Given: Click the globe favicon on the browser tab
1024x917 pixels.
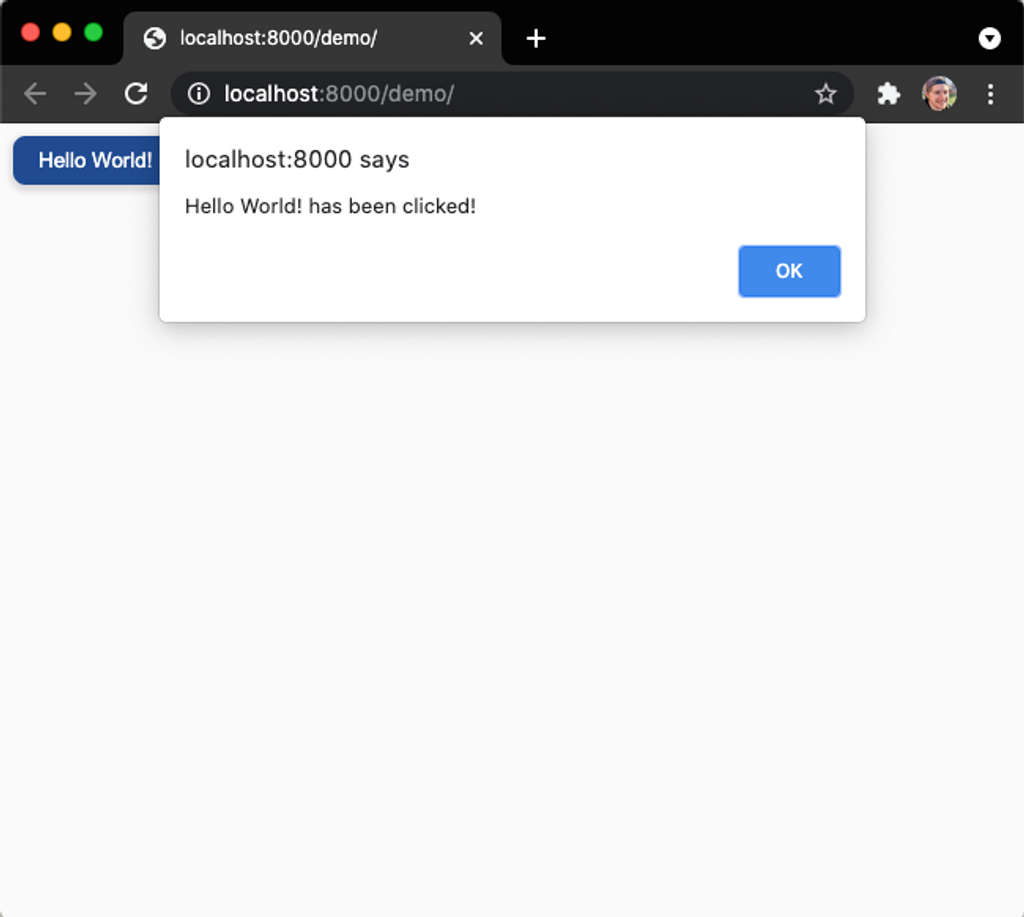Looking at the screenshot, I should point(153,39).
